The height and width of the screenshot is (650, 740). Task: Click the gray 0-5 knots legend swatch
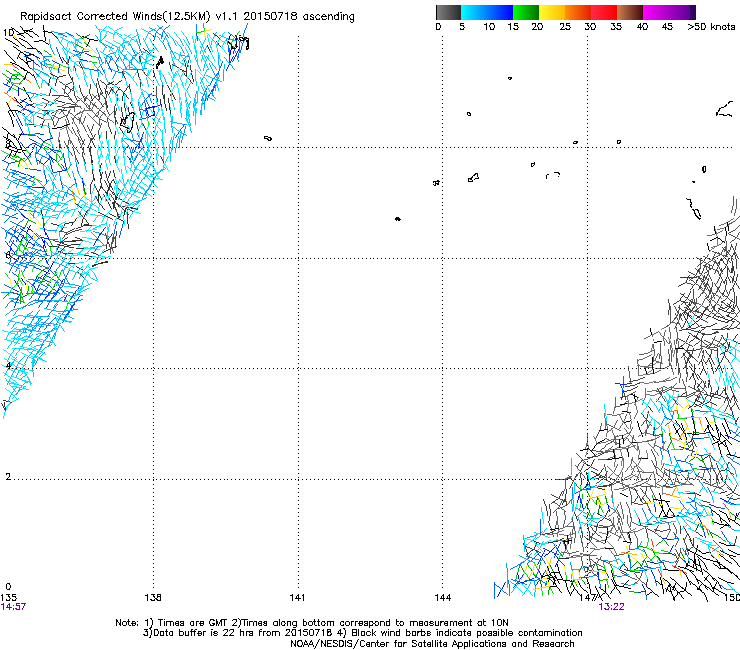[x=448, y=12]
